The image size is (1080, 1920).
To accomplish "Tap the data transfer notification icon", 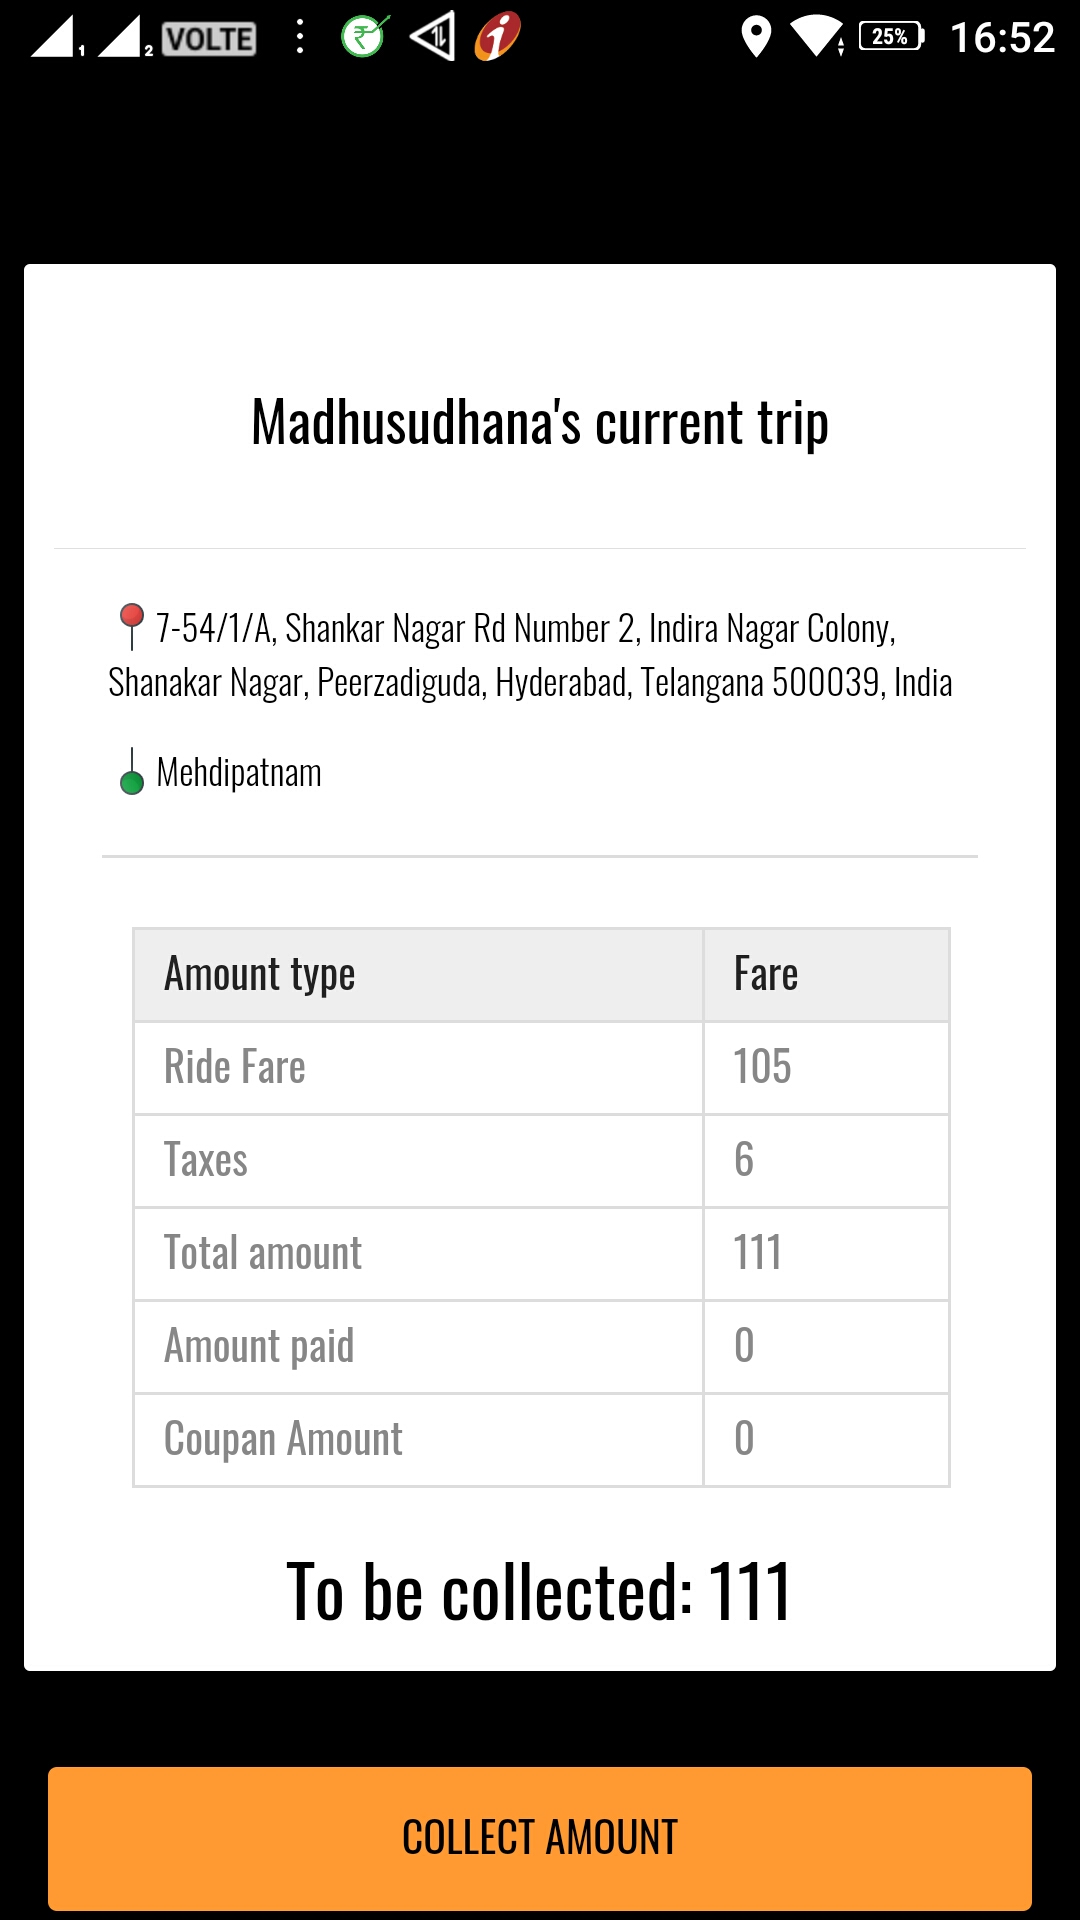I will click(433, 37).
